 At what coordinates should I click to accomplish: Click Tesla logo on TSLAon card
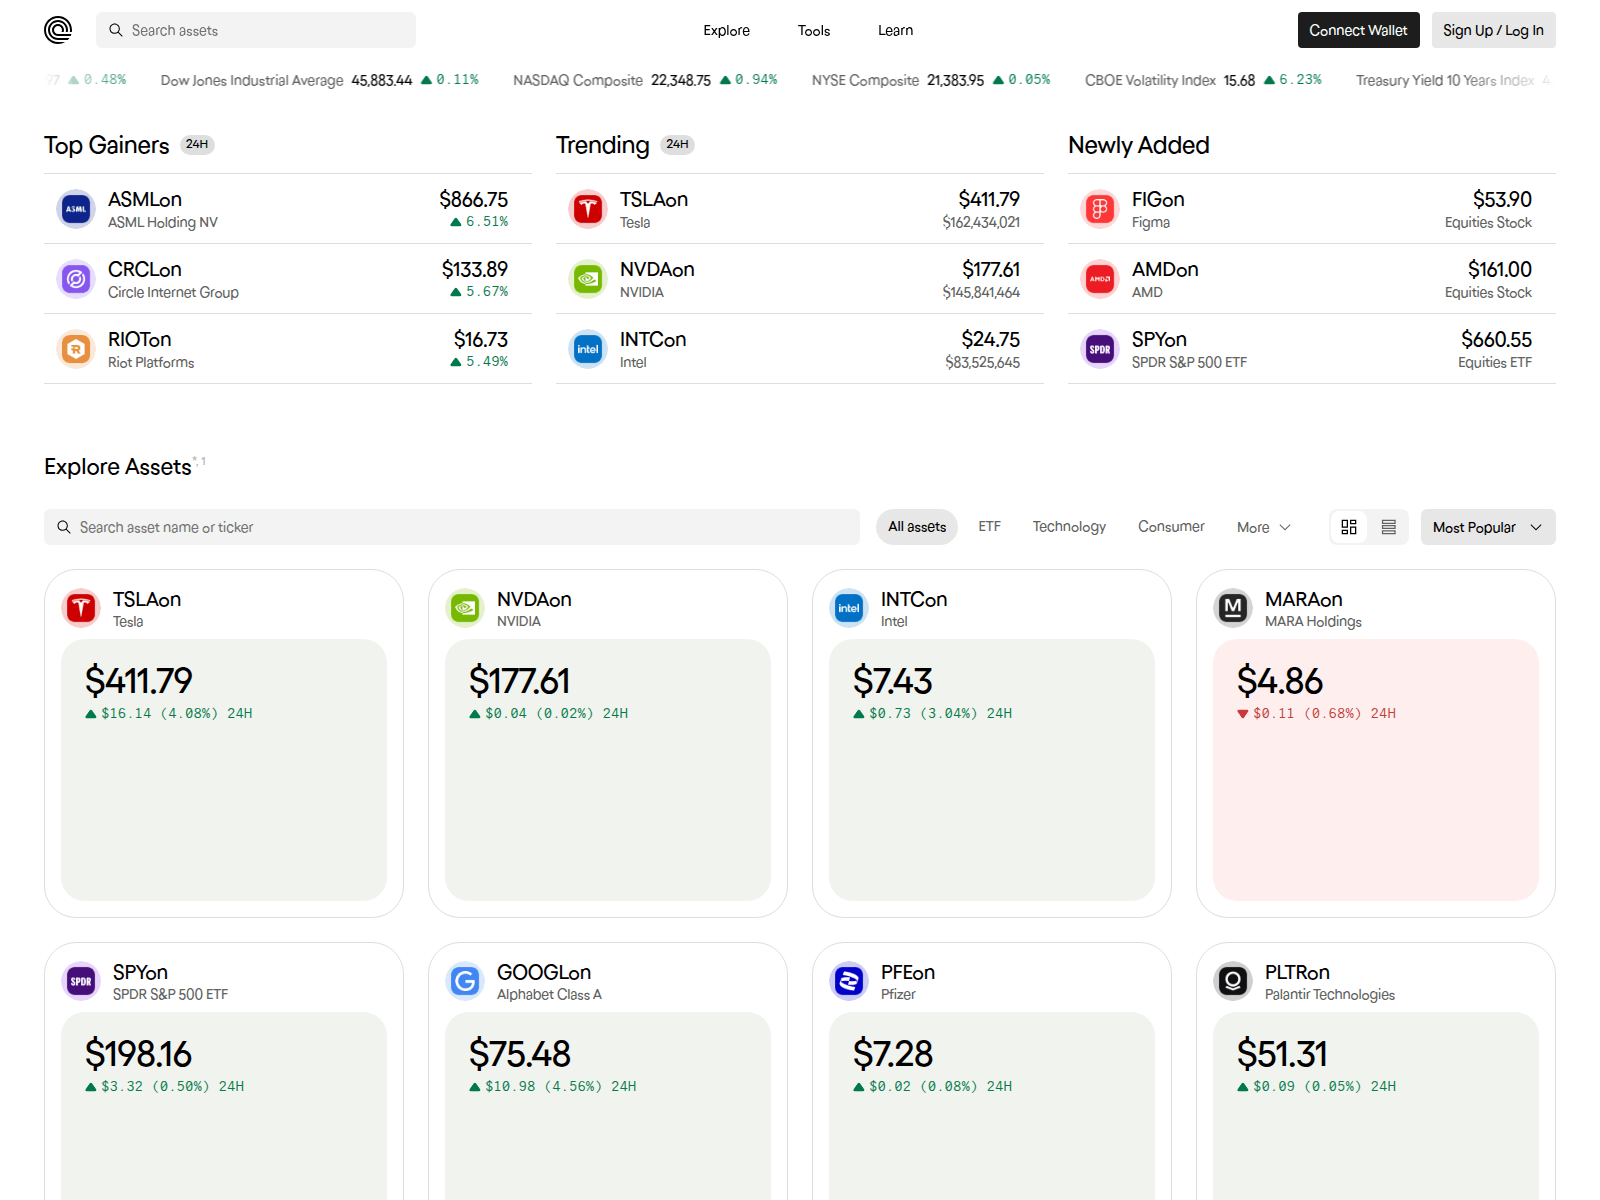tap(81, 608)
